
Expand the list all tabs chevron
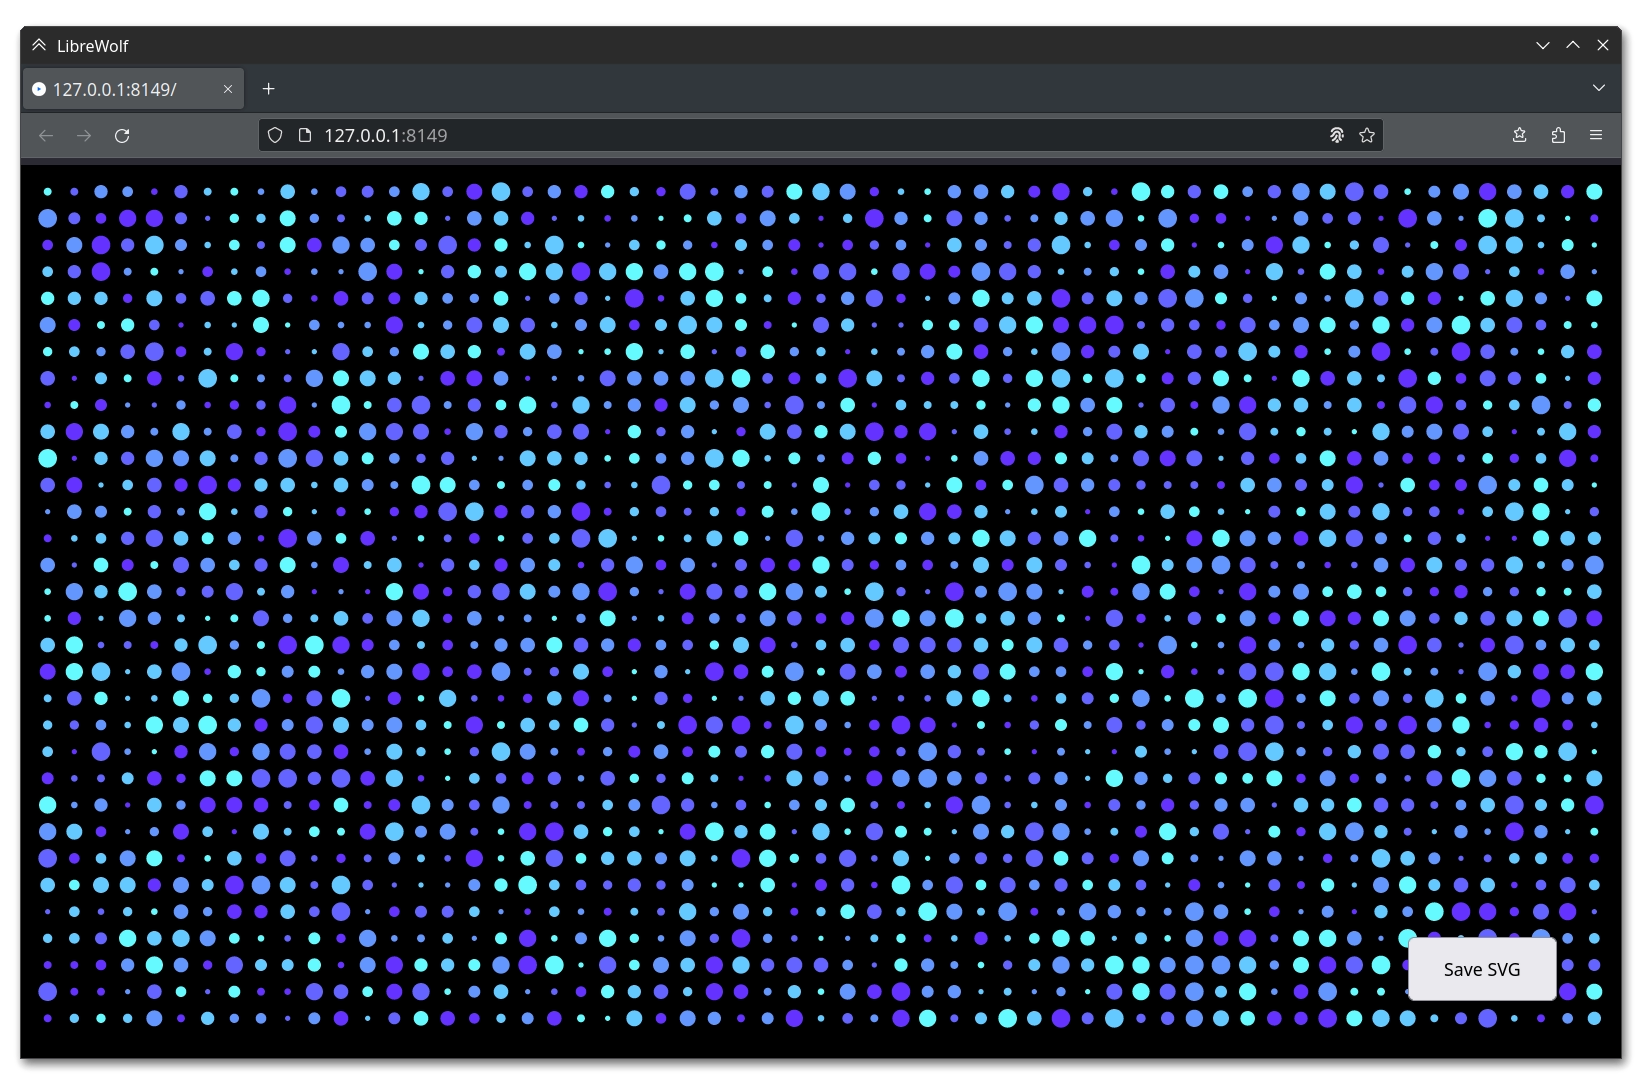[1599, 88]
